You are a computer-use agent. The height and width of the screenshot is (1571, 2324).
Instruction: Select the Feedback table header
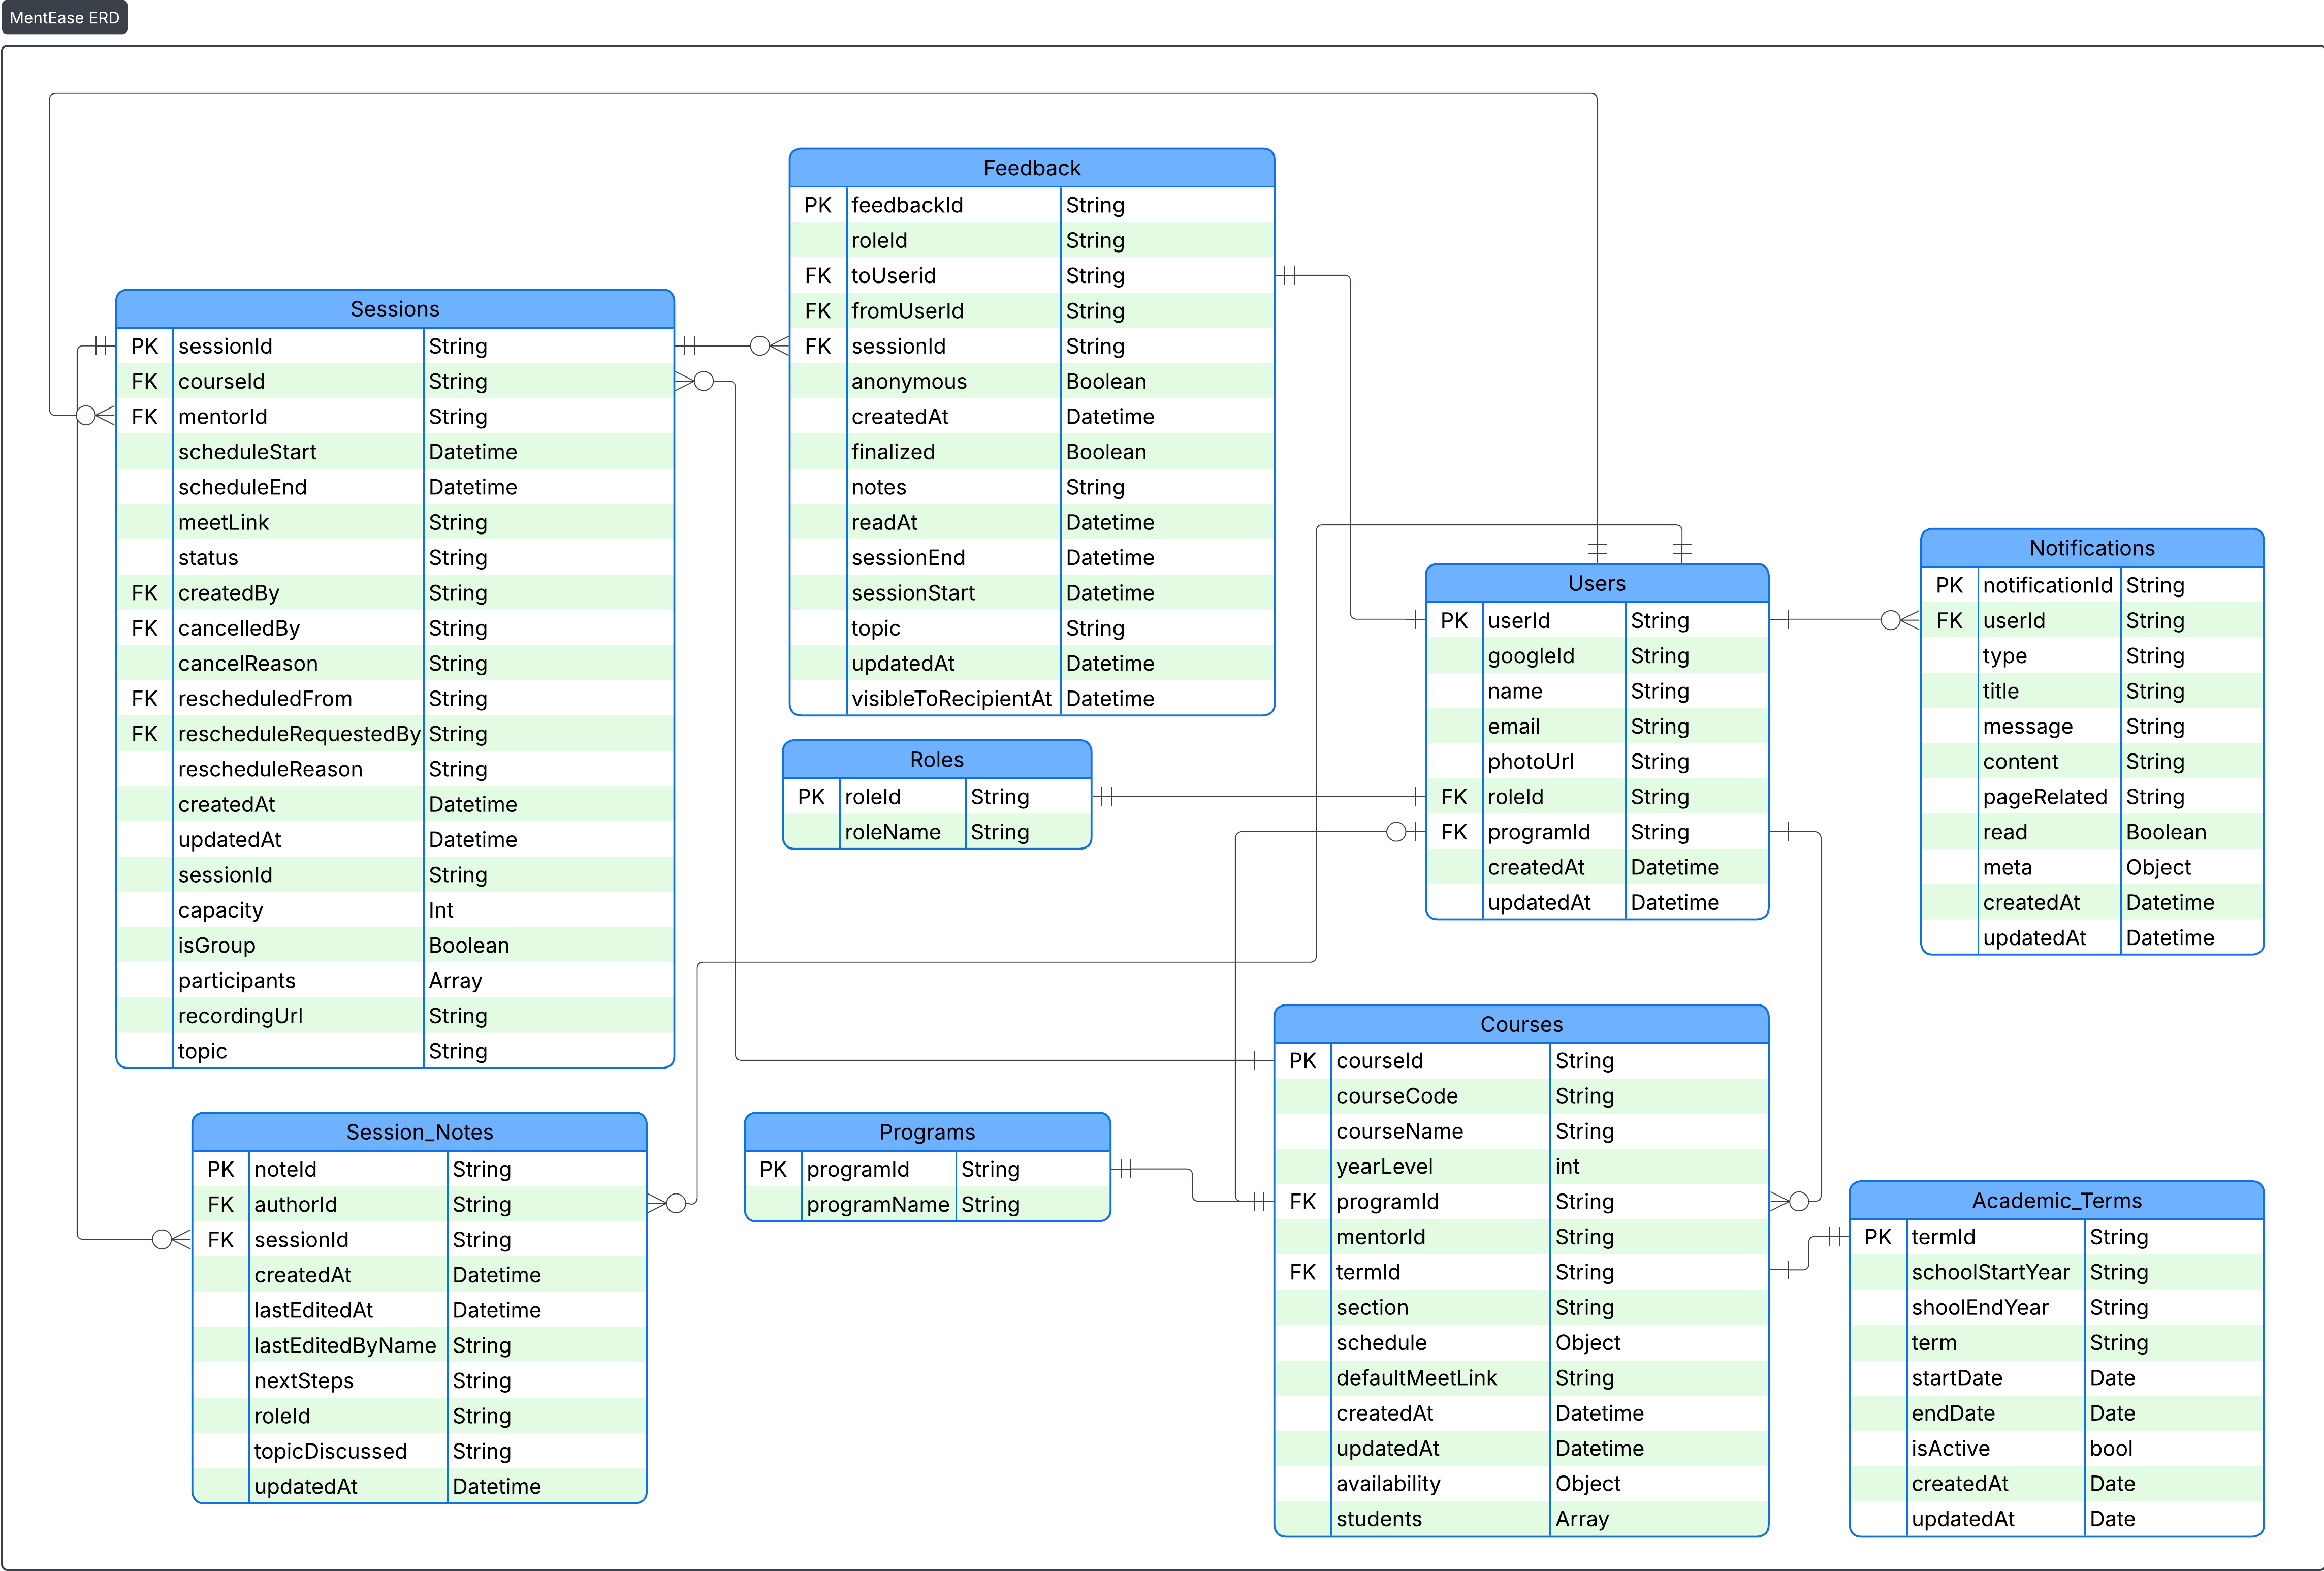(1031, 168)
